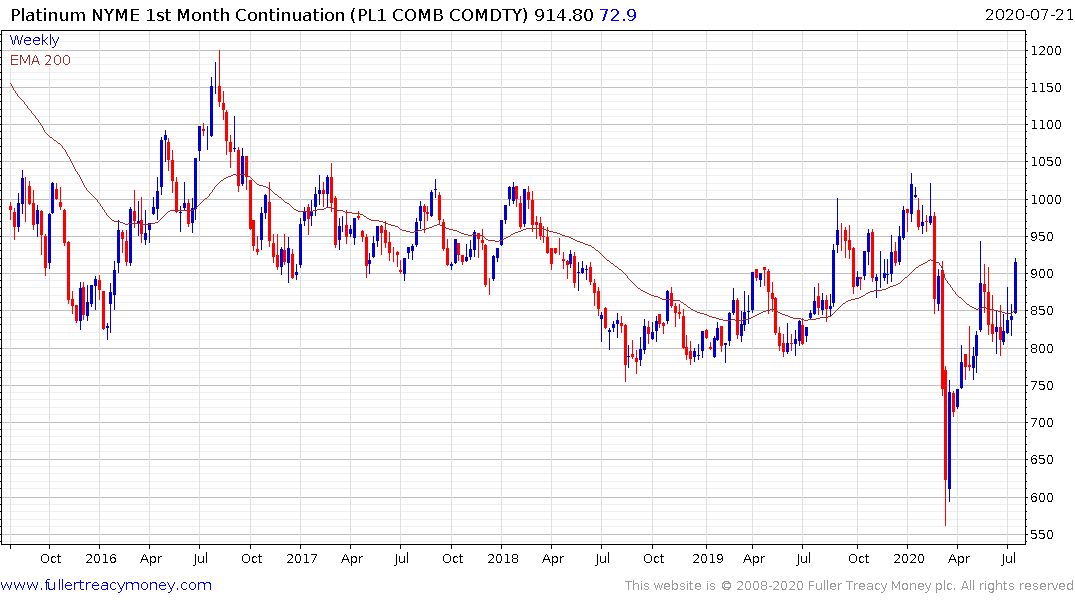Click the 'Weekly' interval label
The width and height of the screenshot is (1075, 600).
pos(34,40)
